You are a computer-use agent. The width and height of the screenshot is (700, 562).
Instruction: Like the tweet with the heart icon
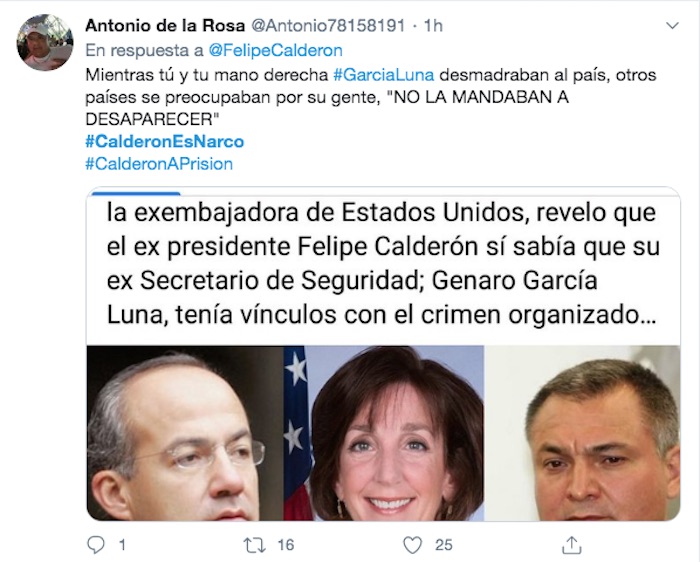[412, 545]
